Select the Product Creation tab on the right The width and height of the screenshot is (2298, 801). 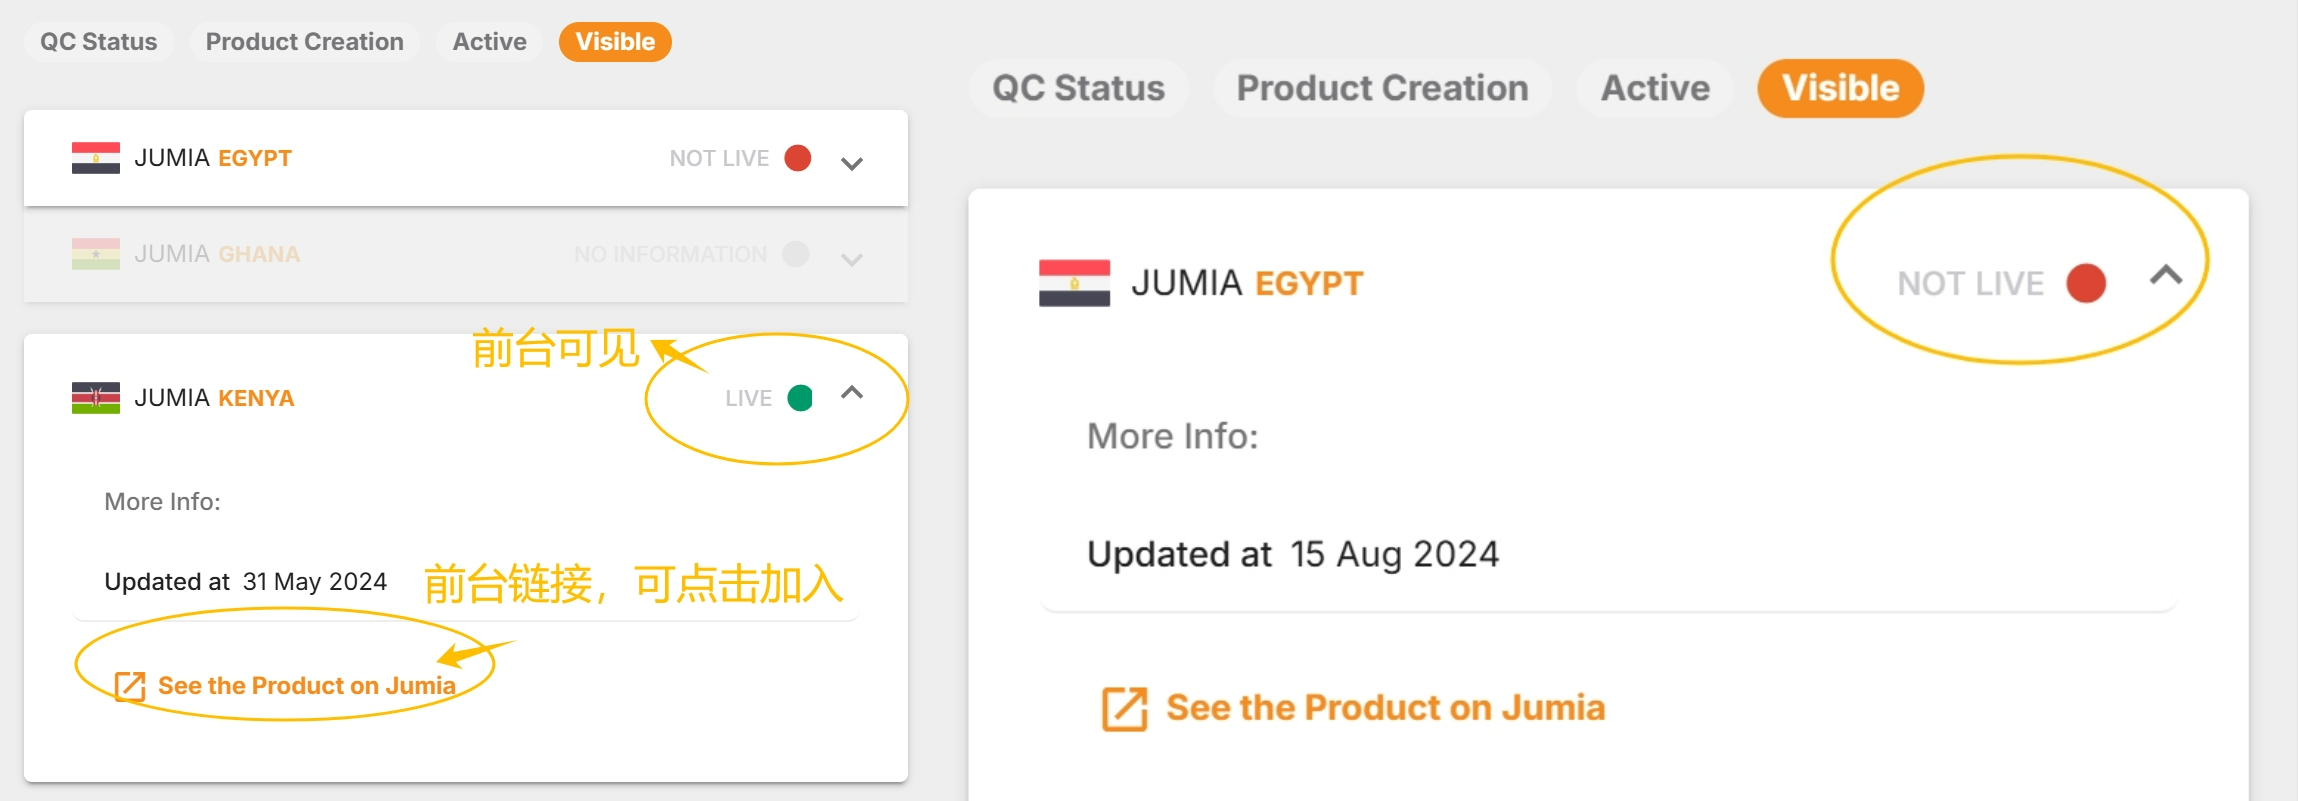click(1382, 88)
